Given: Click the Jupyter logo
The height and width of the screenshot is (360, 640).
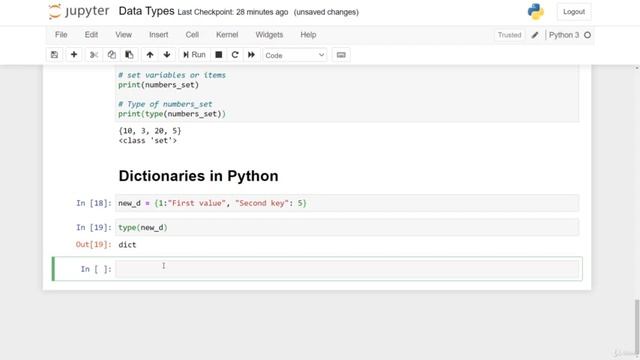Looking at the screenshot, I should 79,11.
